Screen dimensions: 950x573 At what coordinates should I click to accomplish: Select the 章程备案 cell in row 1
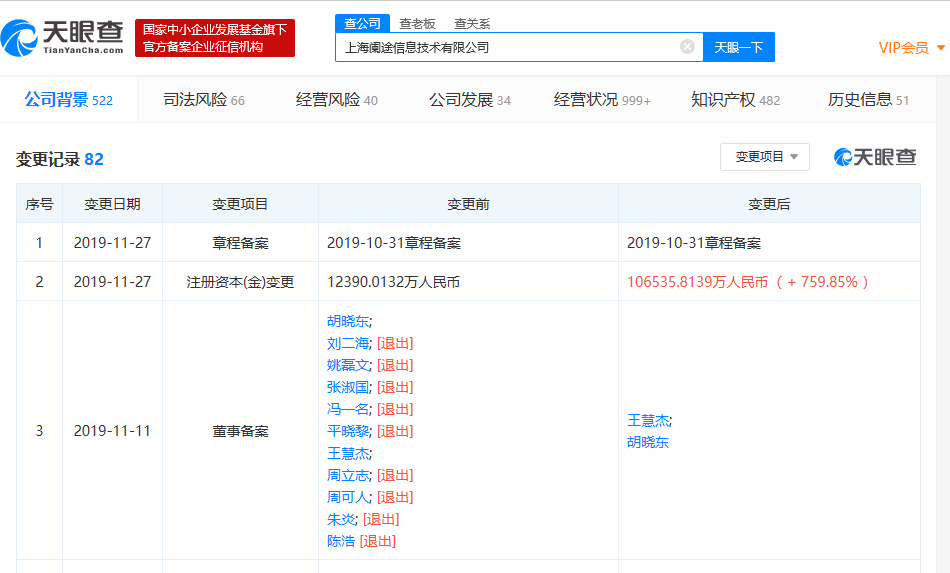pos(240,243)
